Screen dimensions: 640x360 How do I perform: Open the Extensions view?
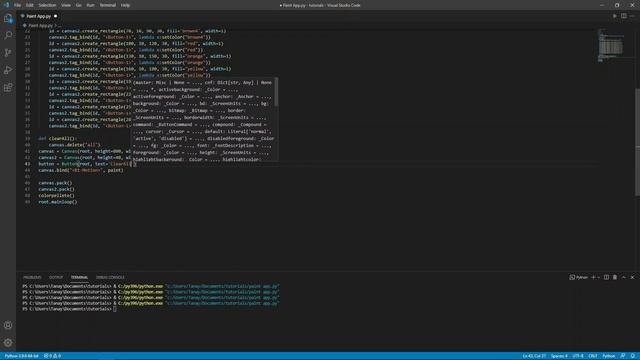pos(8,88)
